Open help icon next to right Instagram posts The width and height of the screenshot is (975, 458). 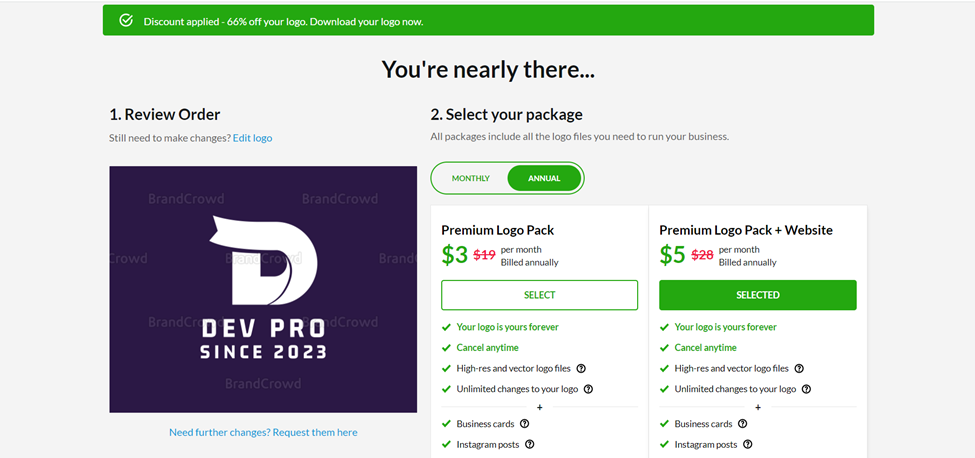(748, 444)
